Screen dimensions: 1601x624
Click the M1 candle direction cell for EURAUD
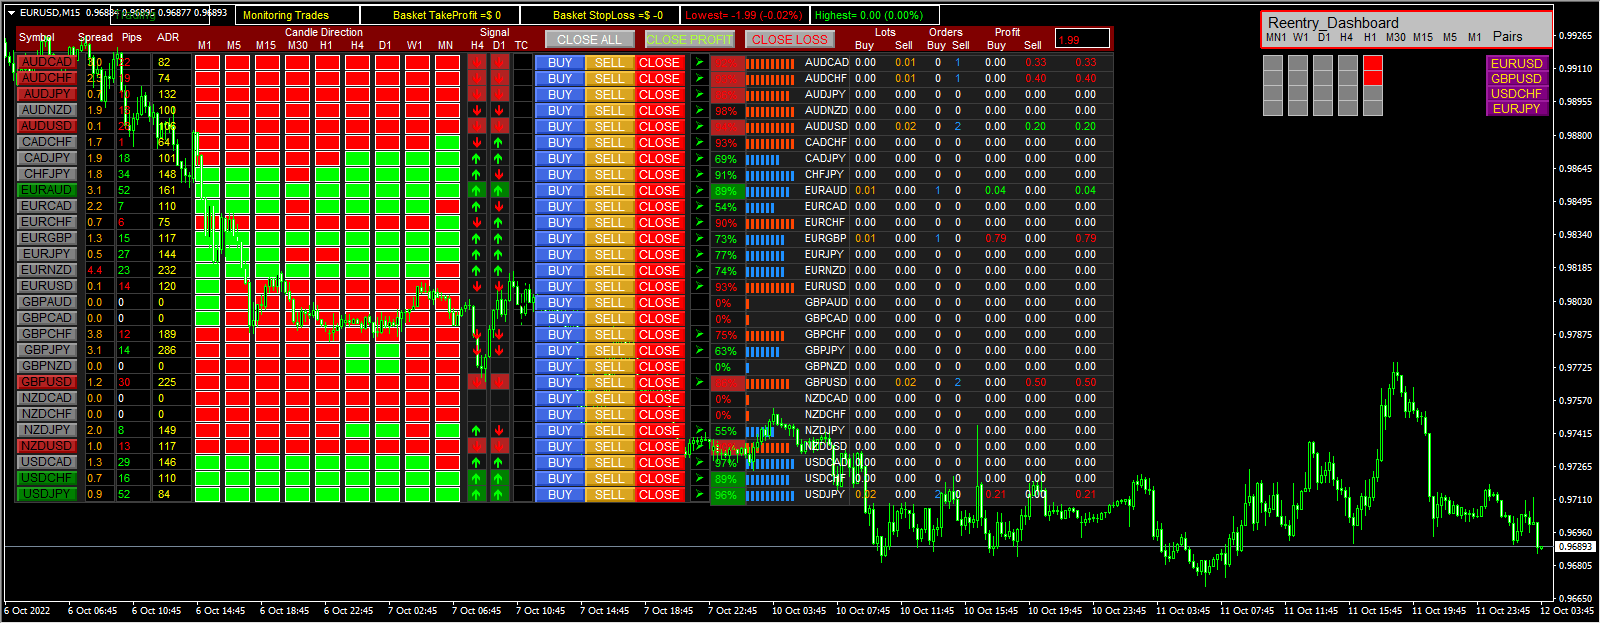207,190
